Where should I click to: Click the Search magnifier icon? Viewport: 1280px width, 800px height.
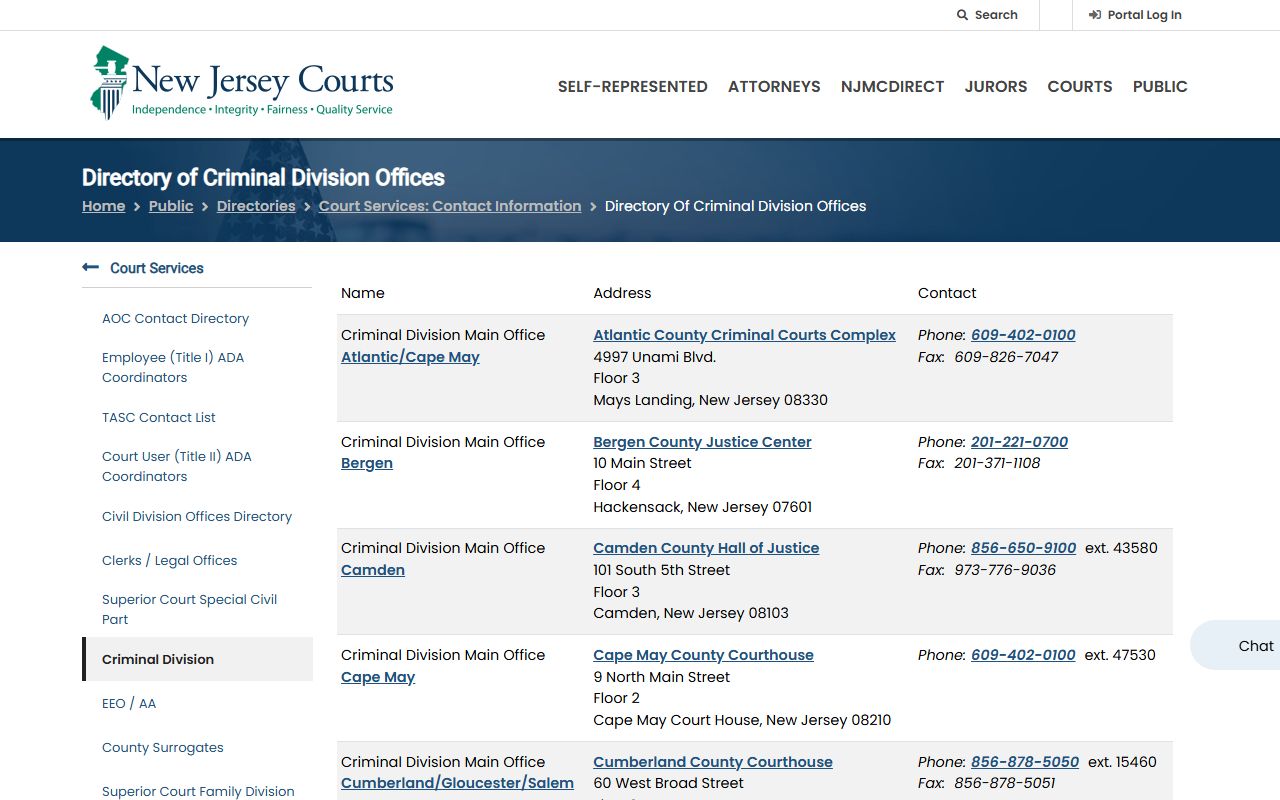(x=962, y=15)
